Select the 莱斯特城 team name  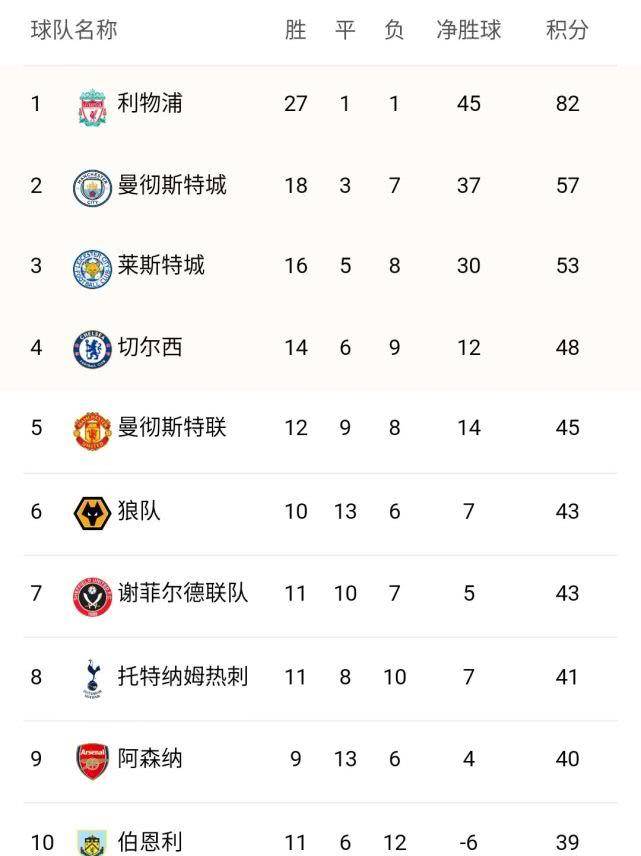point(161,265)
